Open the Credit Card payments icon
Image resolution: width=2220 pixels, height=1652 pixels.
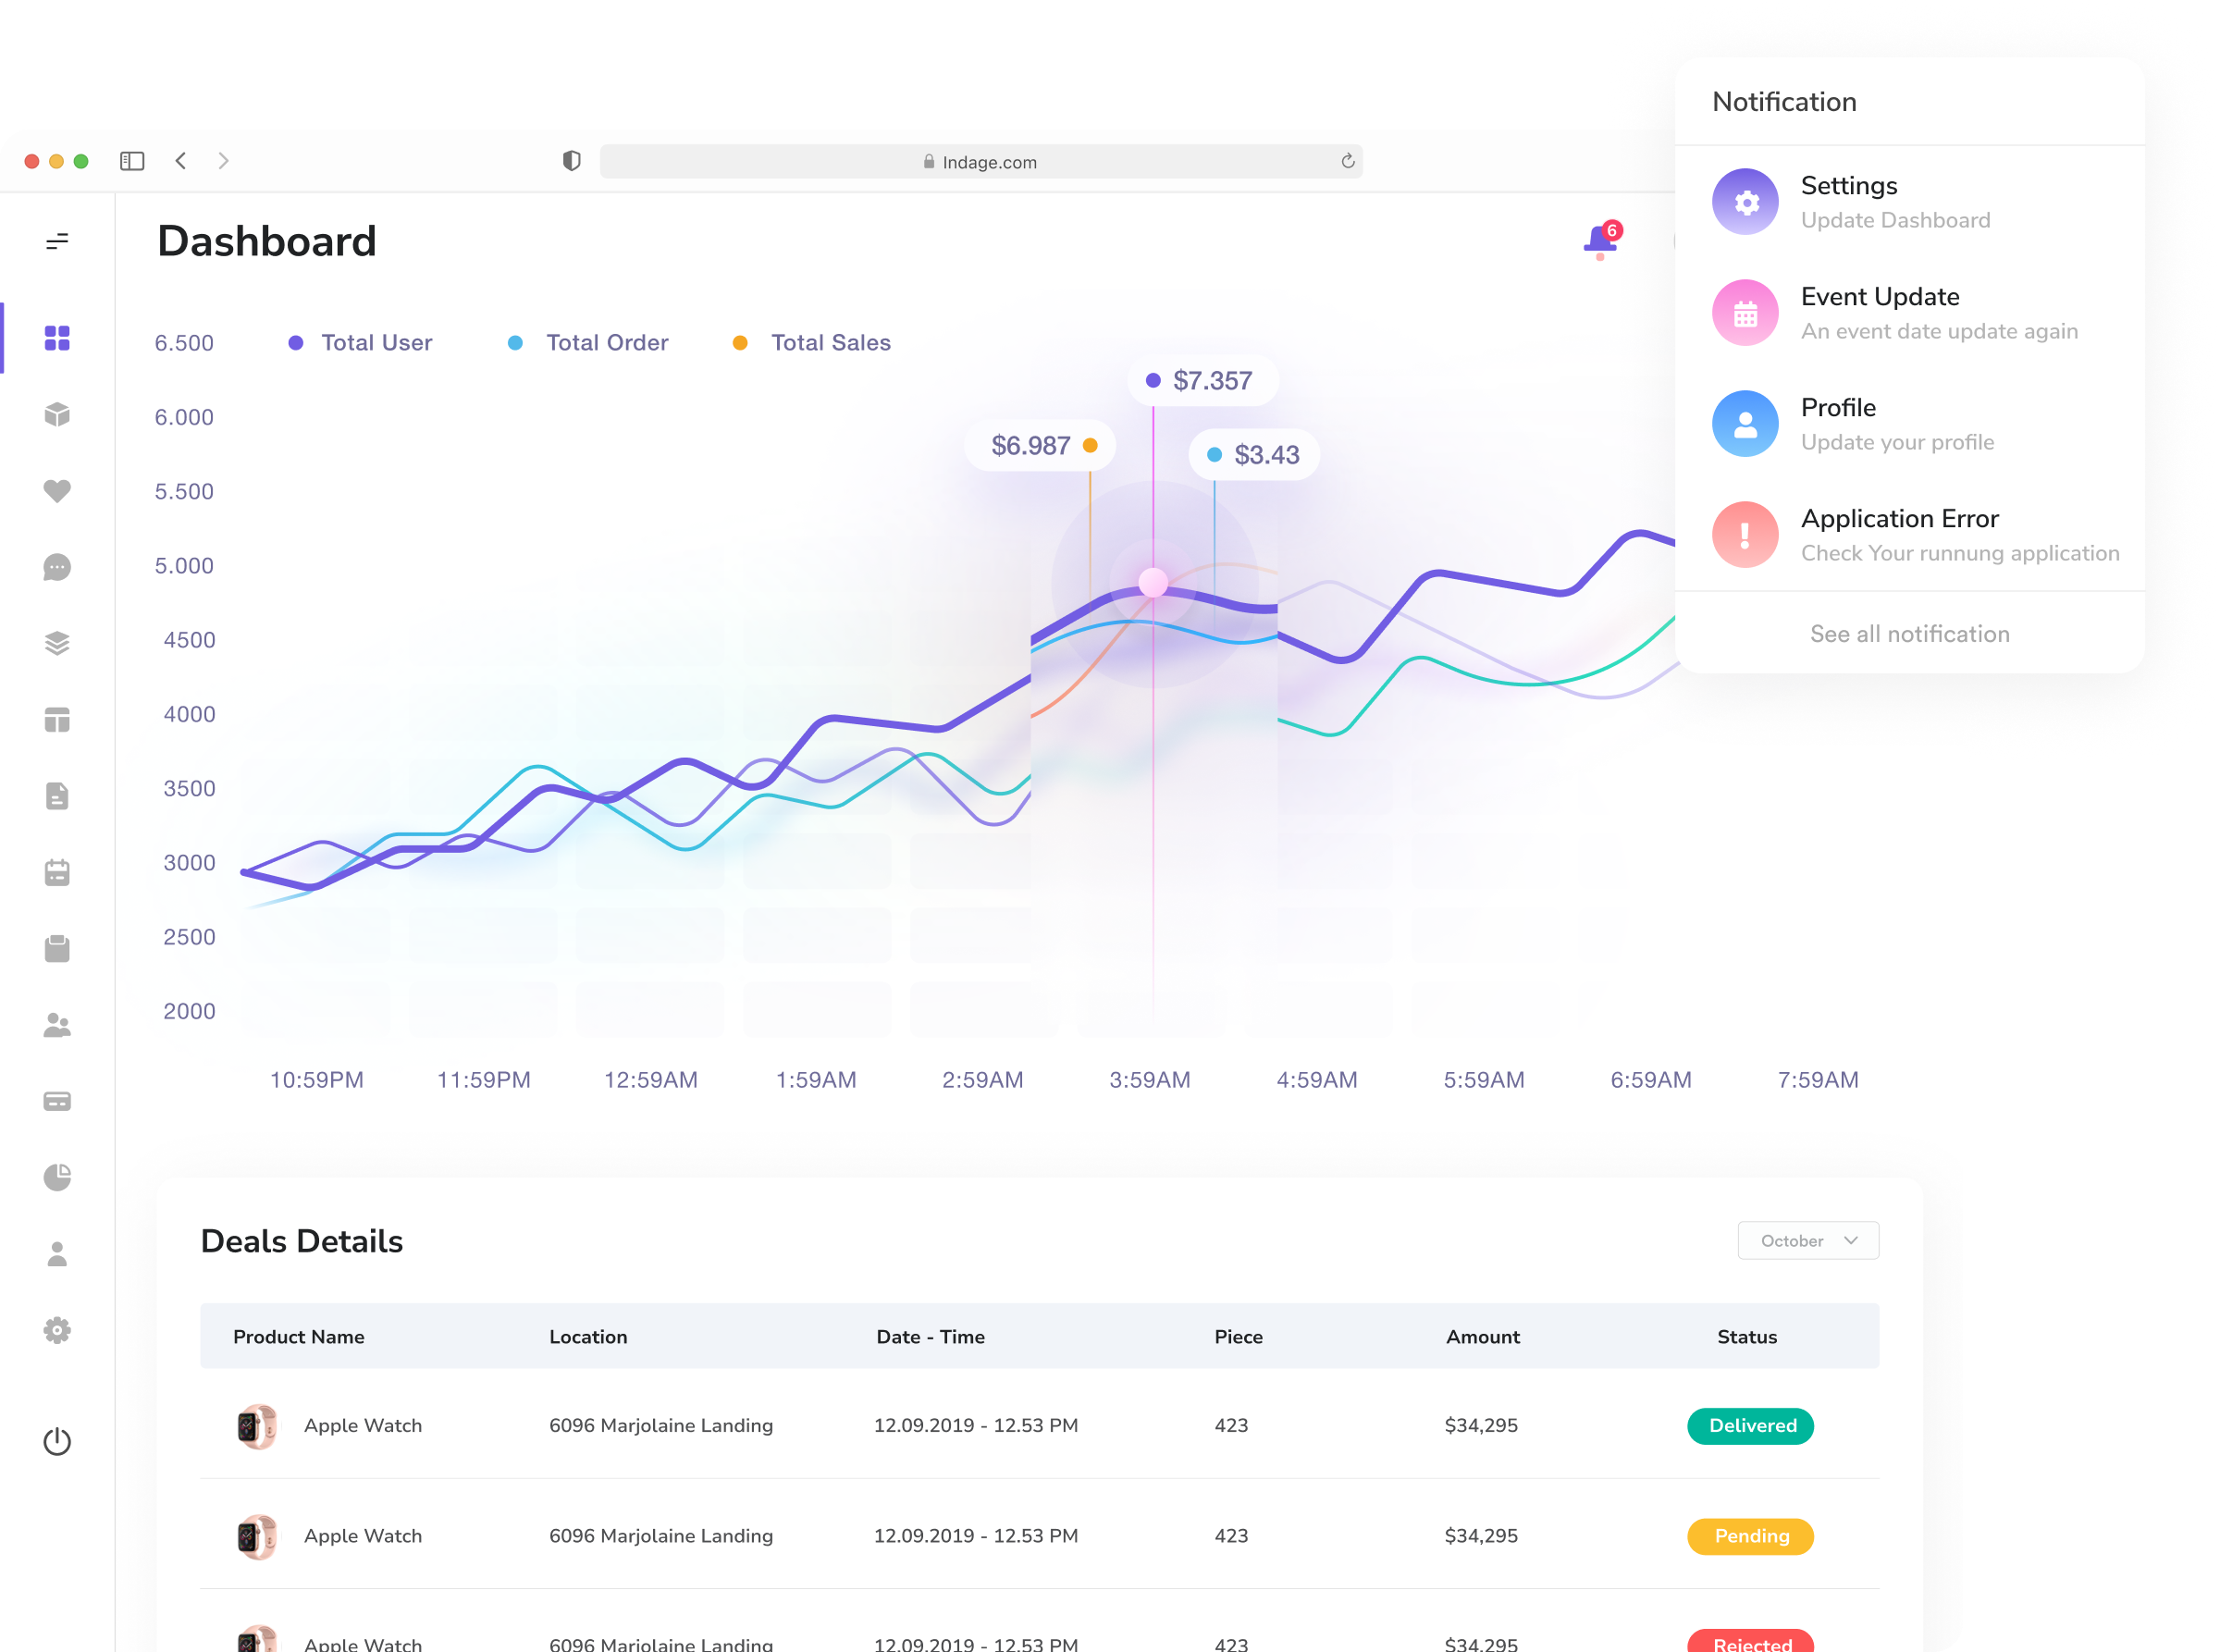click(57, 1100)
